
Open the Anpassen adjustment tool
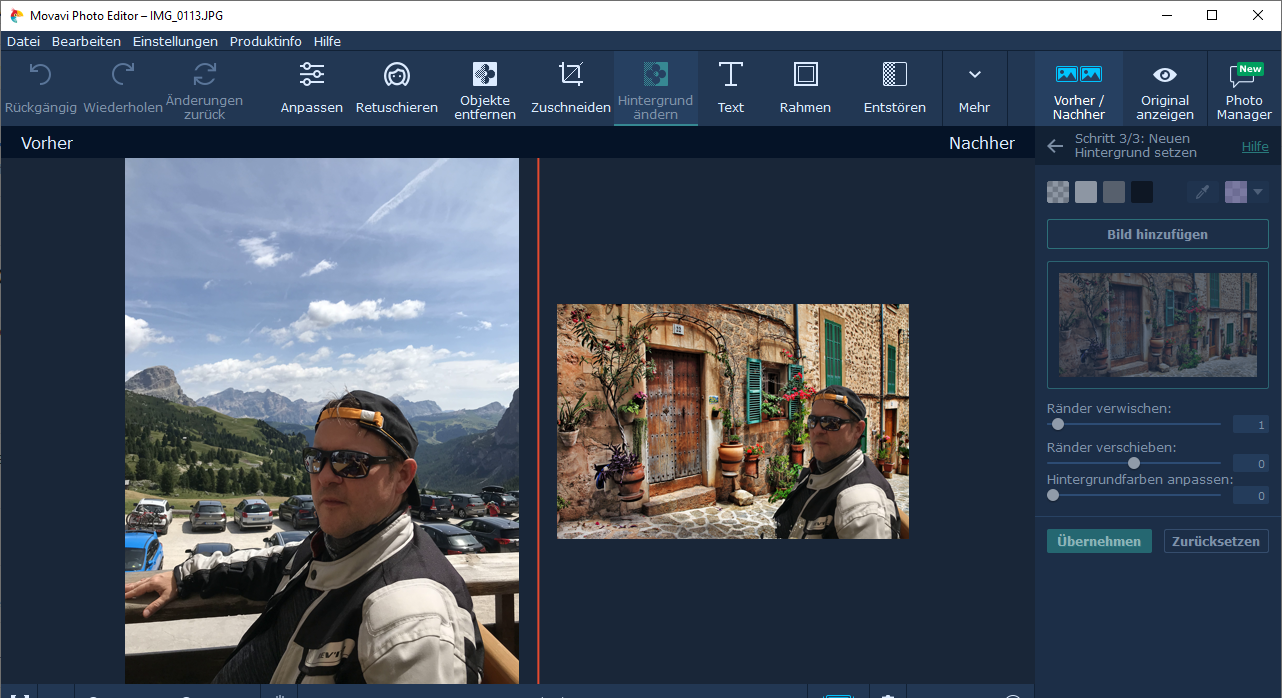[x=311, y=88]
